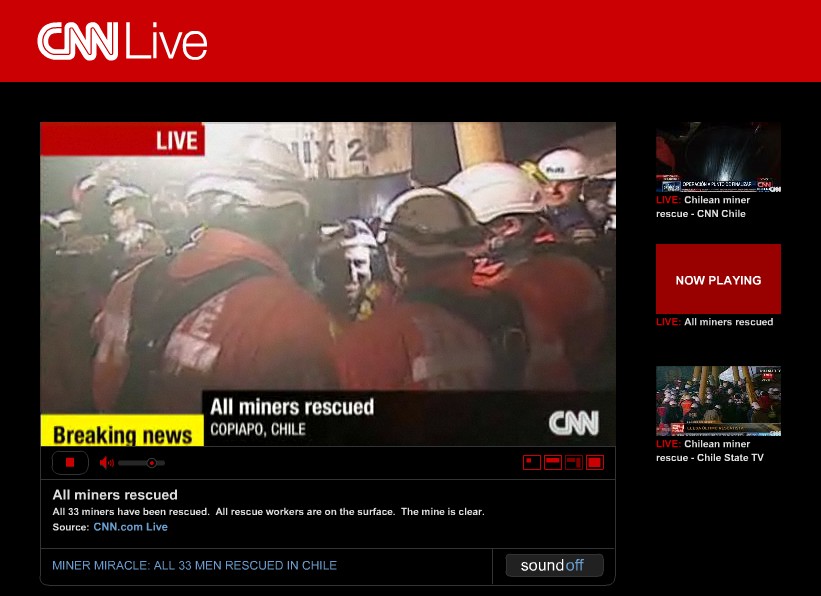Select the 'All miners rescued' video title
The width and height of the screenshot is (821, 596).
115,495
